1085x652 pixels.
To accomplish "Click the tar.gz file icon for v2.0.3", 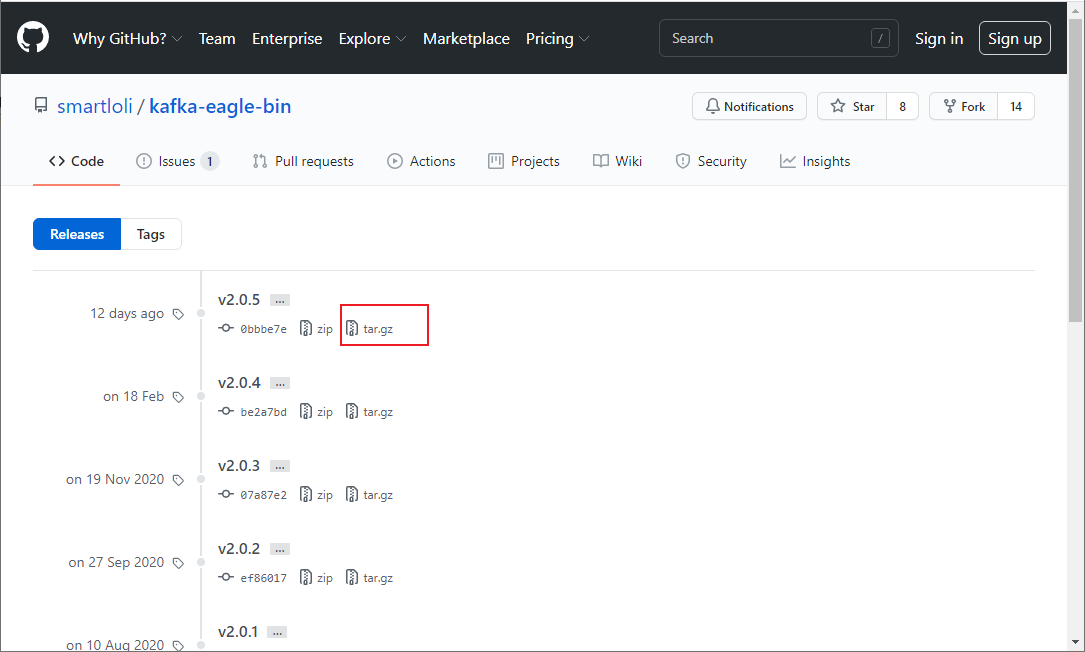I will pos(352,494).
